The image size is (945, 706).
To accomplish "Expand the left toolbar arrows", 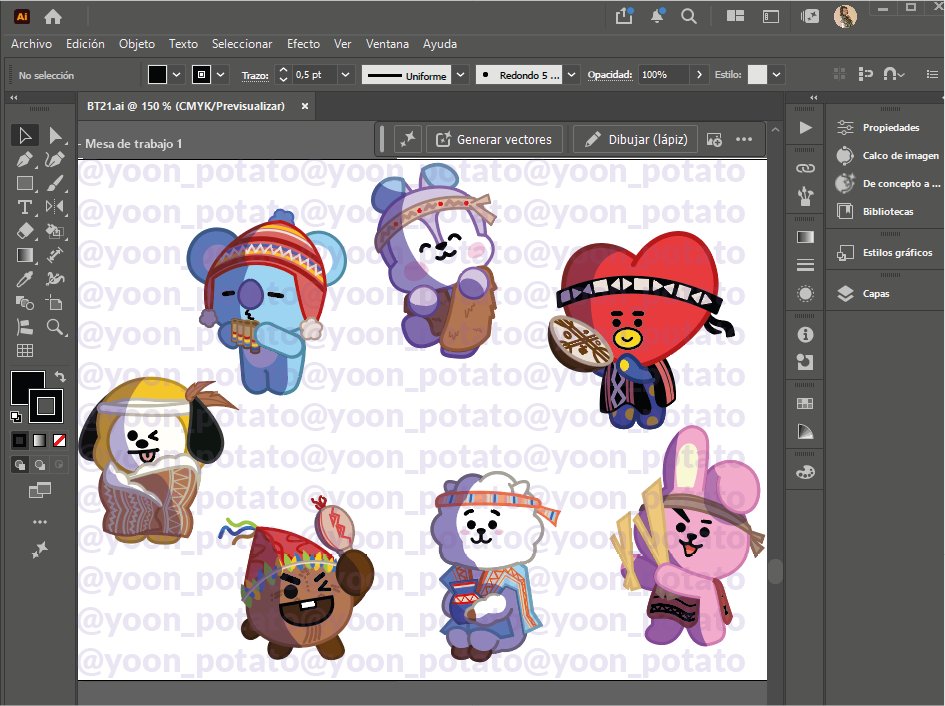I will click(14, 97).
